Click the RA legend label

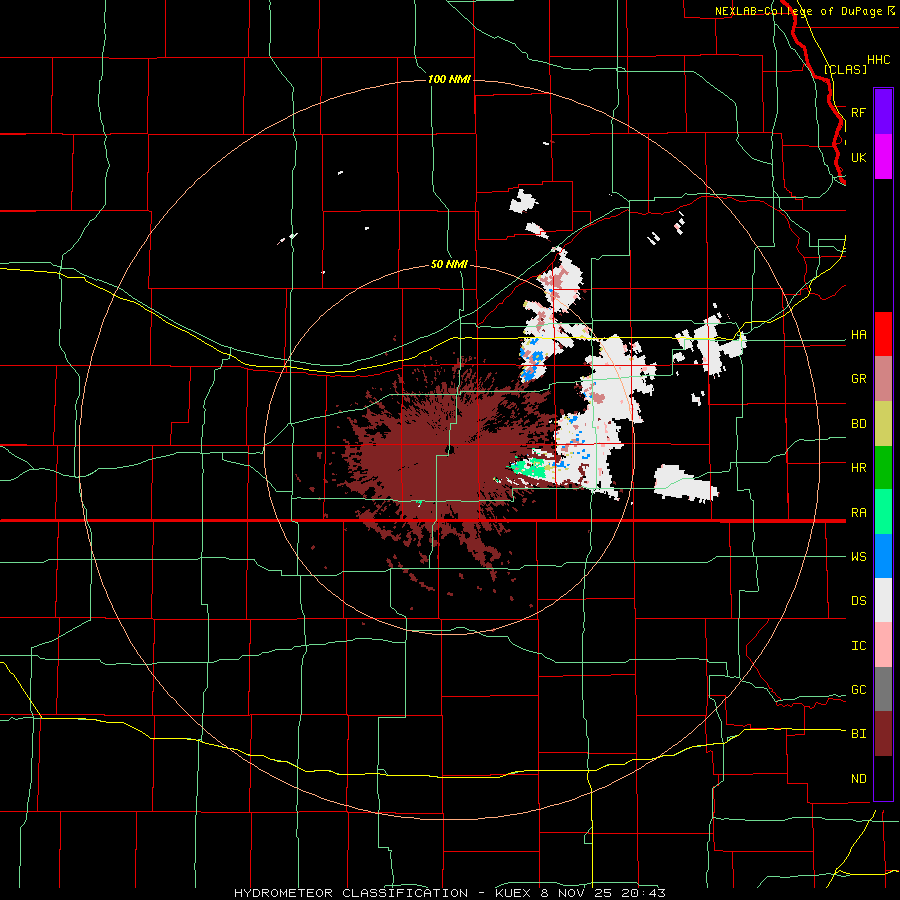click(858, 513)
